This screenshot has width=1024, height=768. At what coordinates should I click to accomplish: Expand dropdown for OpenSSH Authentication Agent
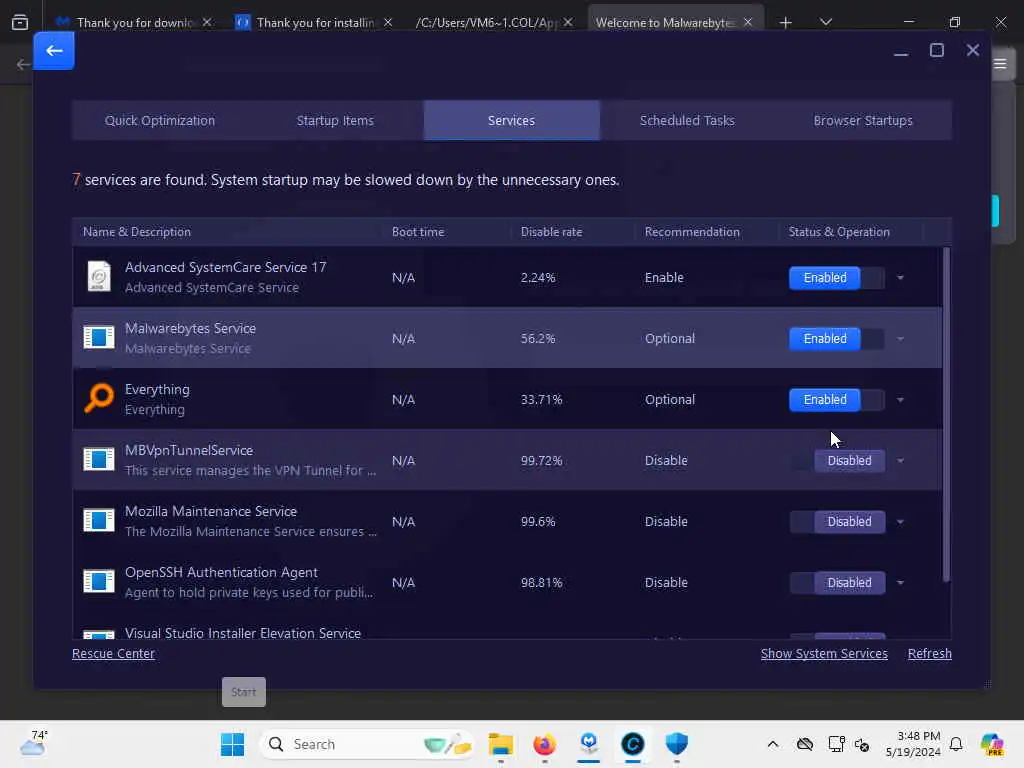pyautogui.click(x=901, y=583)
